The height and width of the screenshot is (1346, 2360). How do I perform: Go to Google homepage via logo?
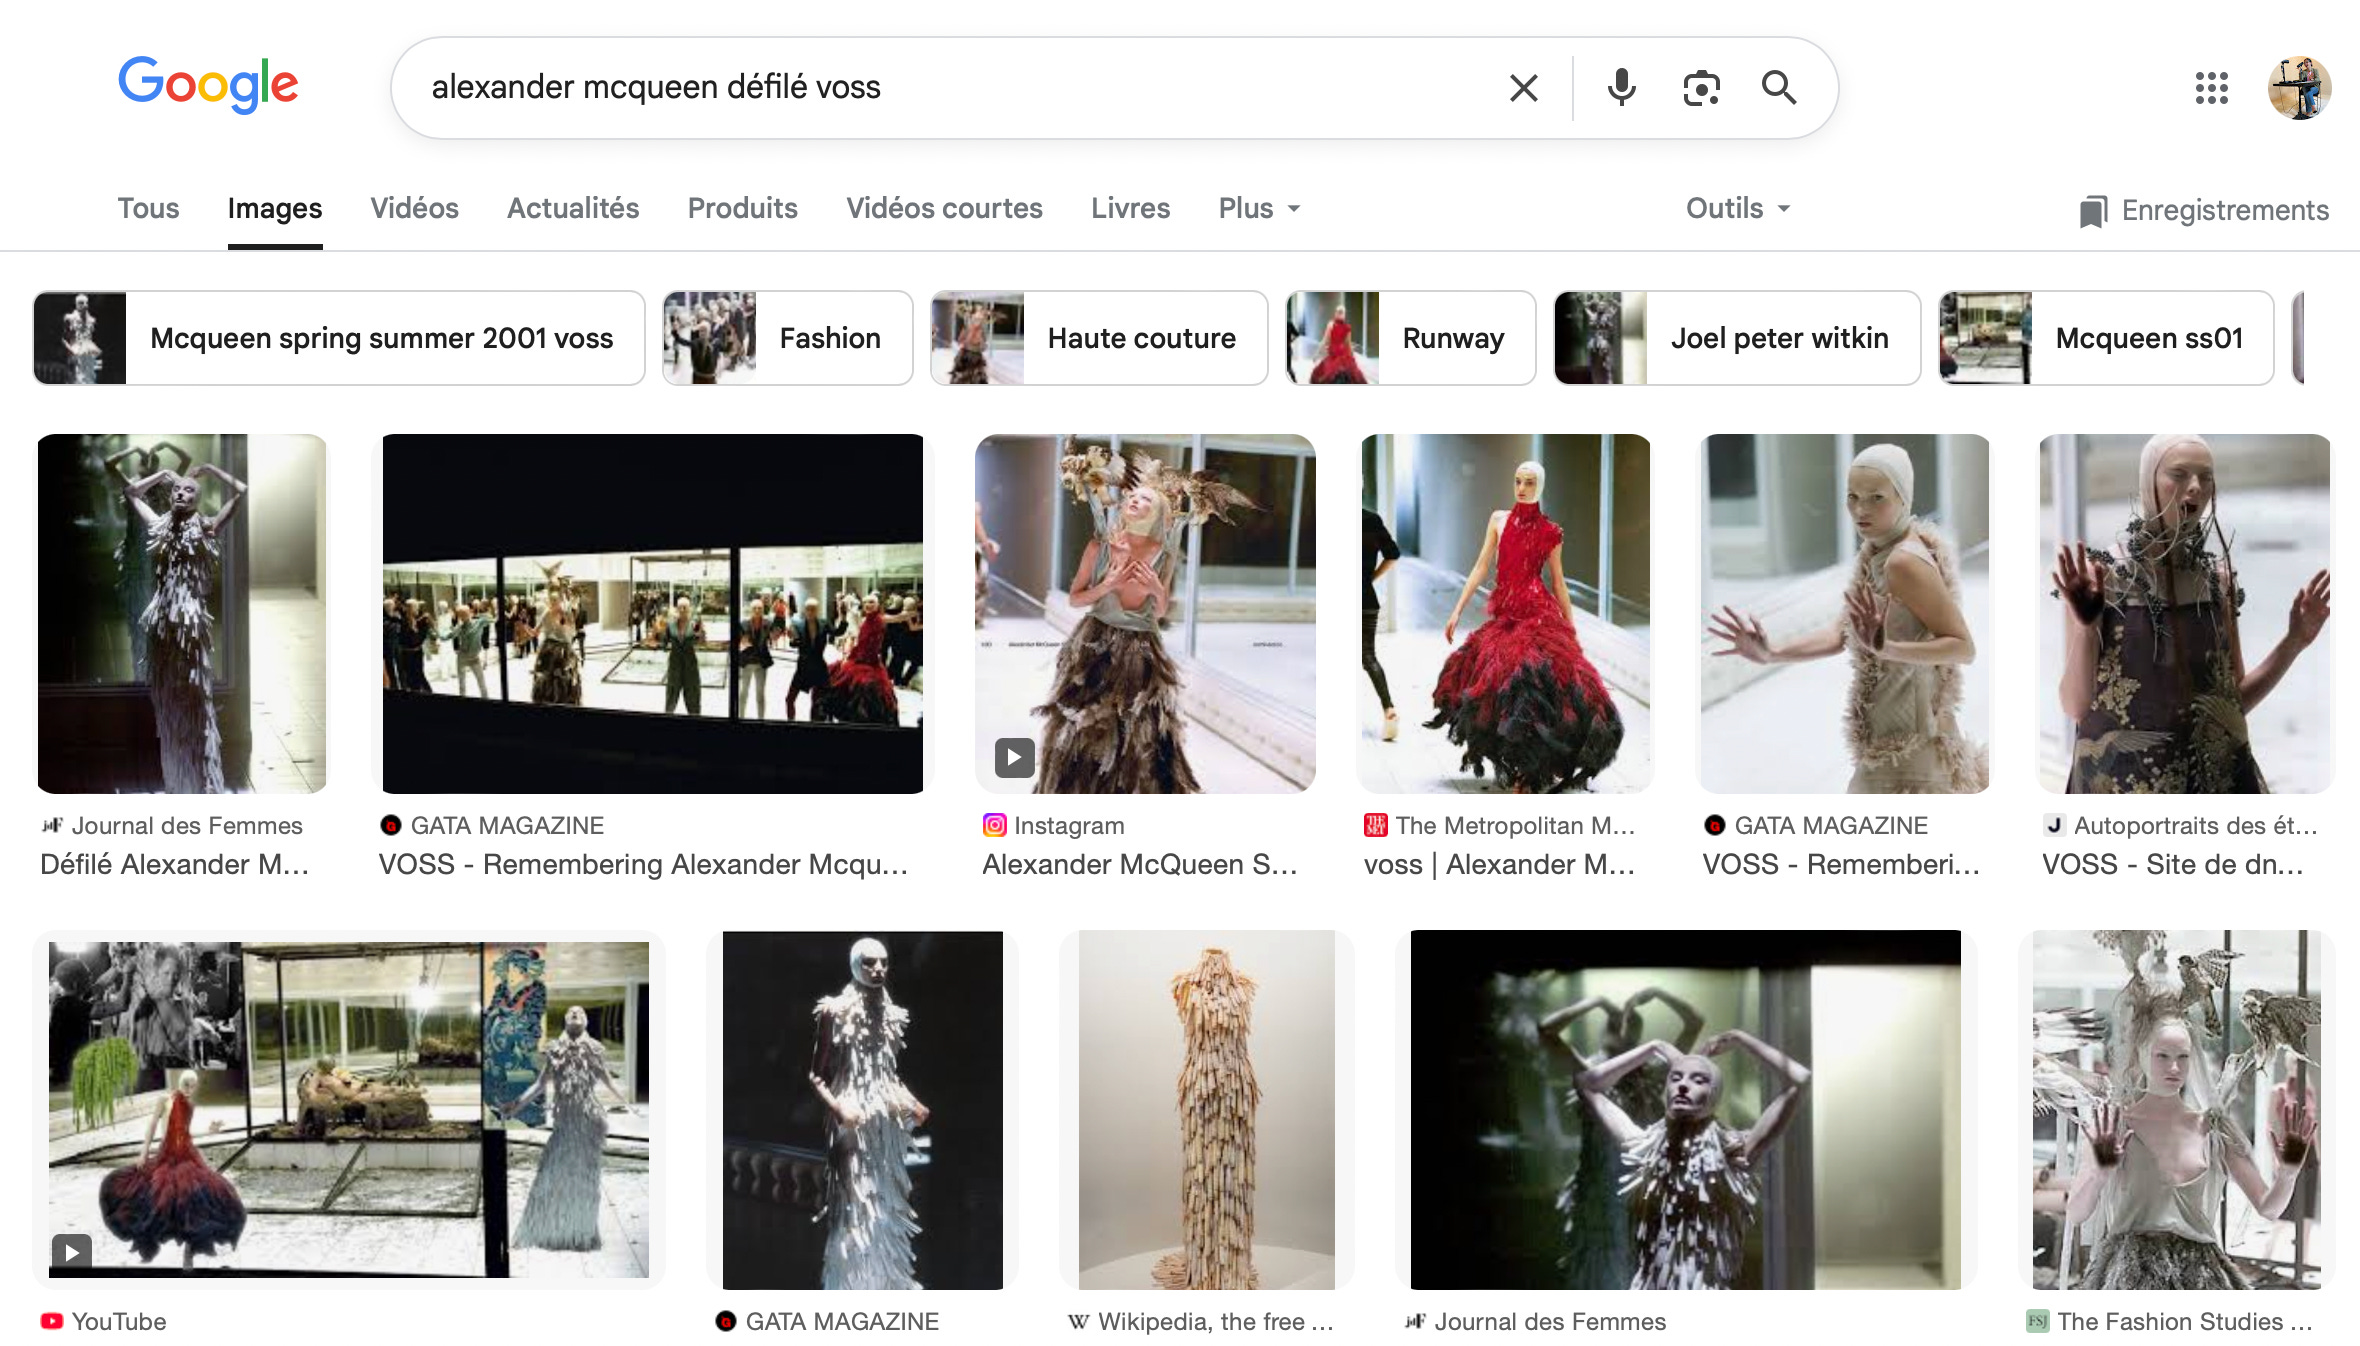coord(208,84)
